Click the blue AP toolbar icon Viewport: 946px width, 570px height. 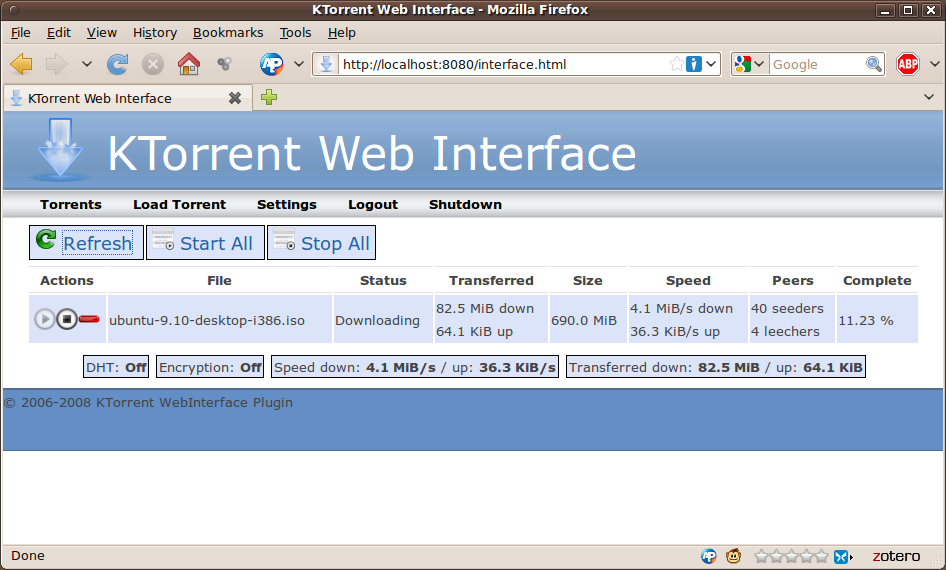click(271, 64)
